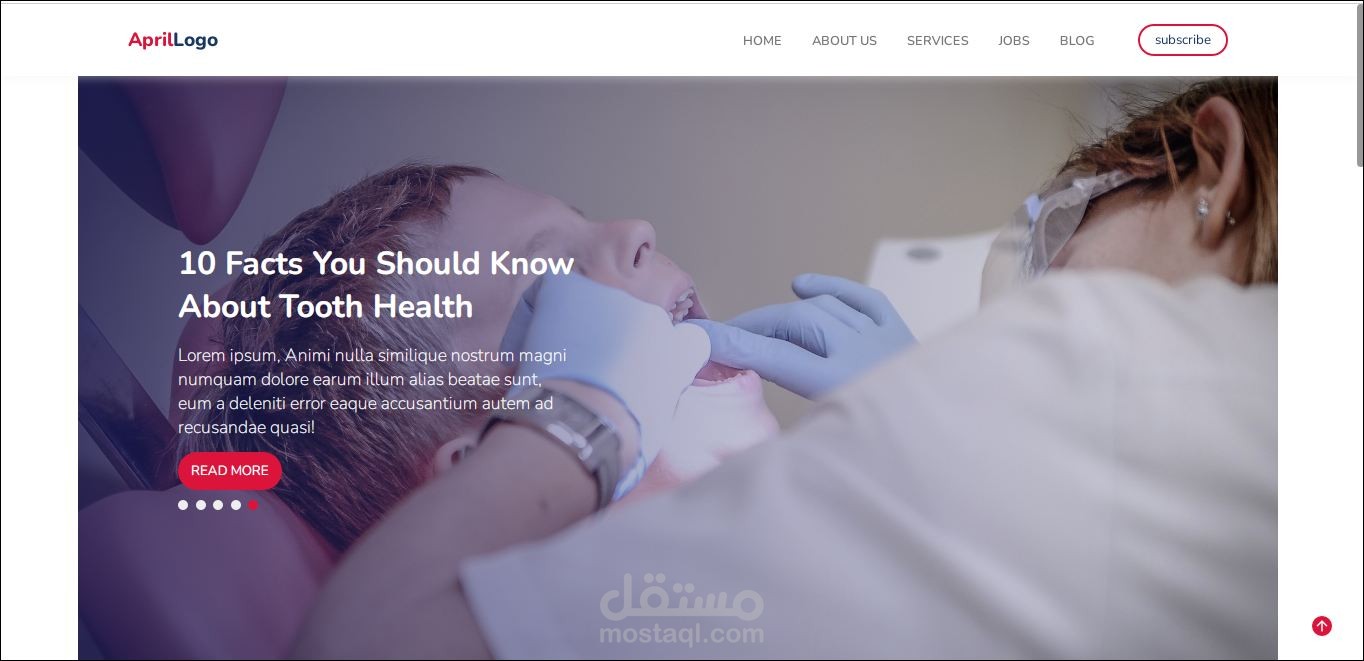Go to the ABOUT US page
This screenshot has width=1364, height=661.
coord(844,41)
